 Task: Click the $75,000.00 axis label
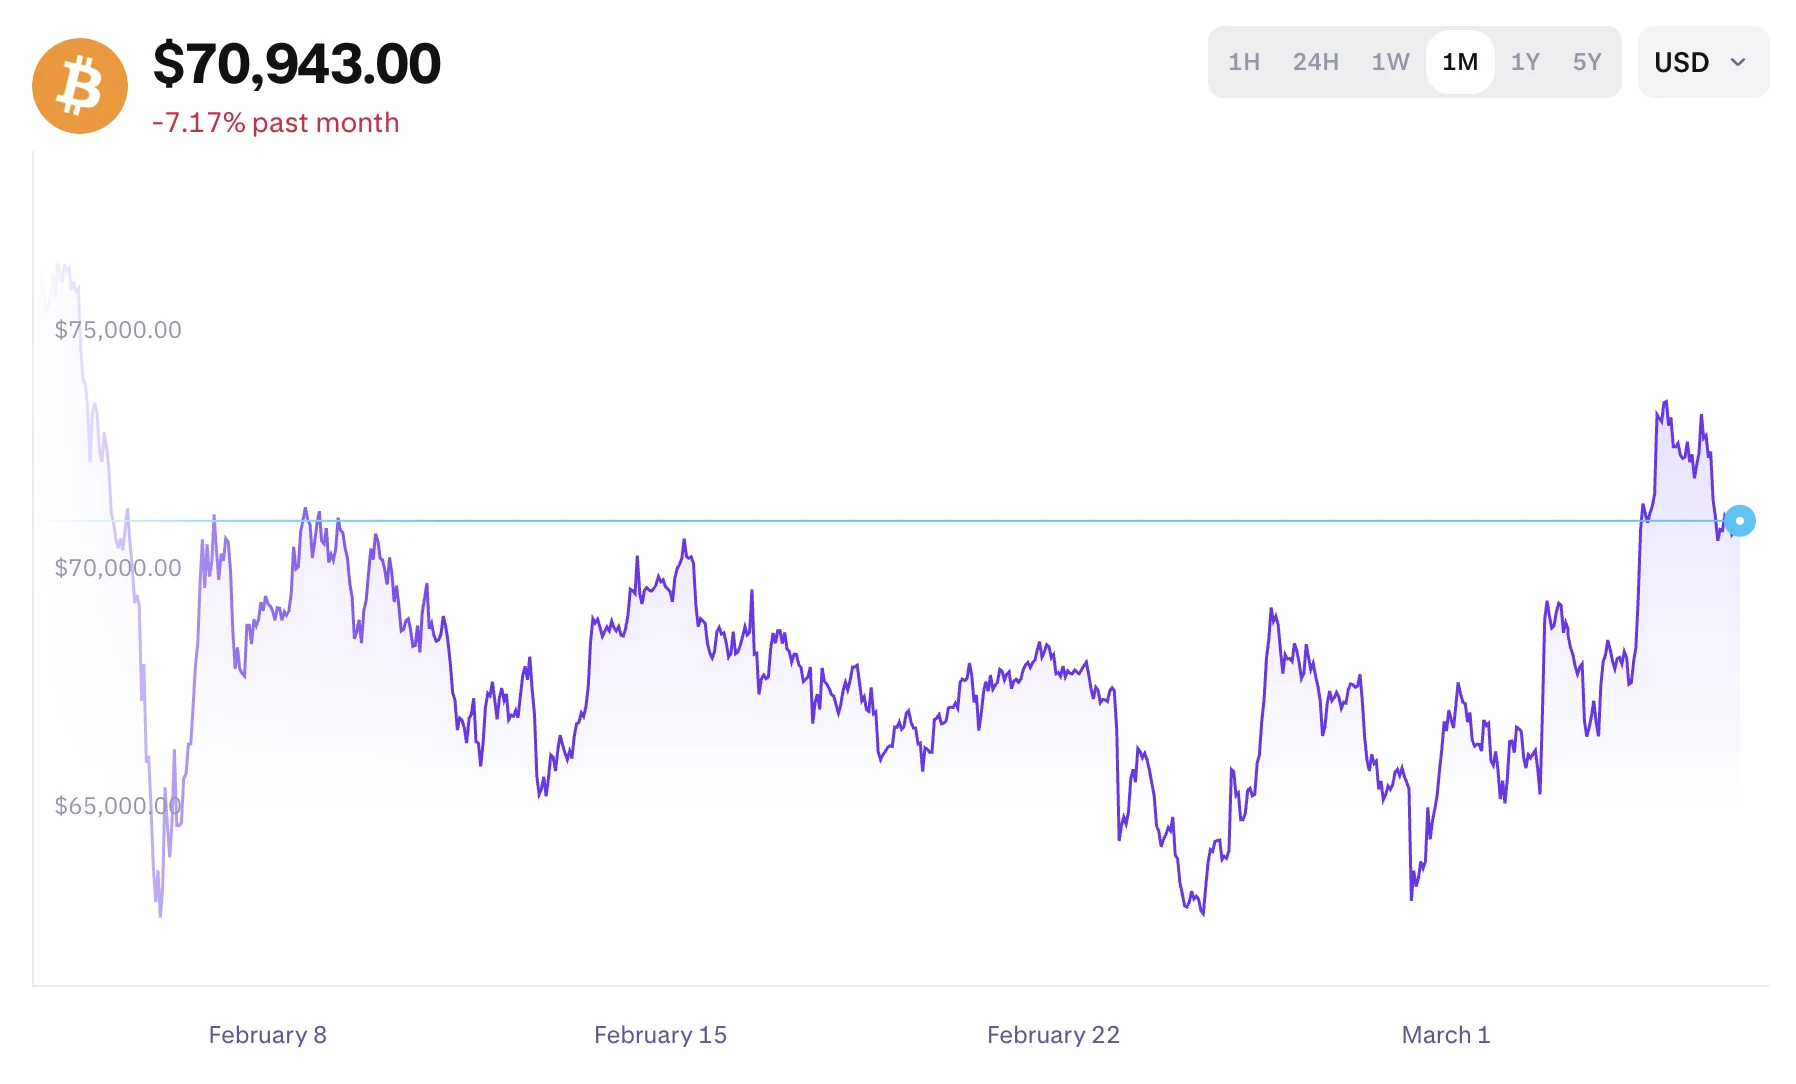tap(118, 330)
